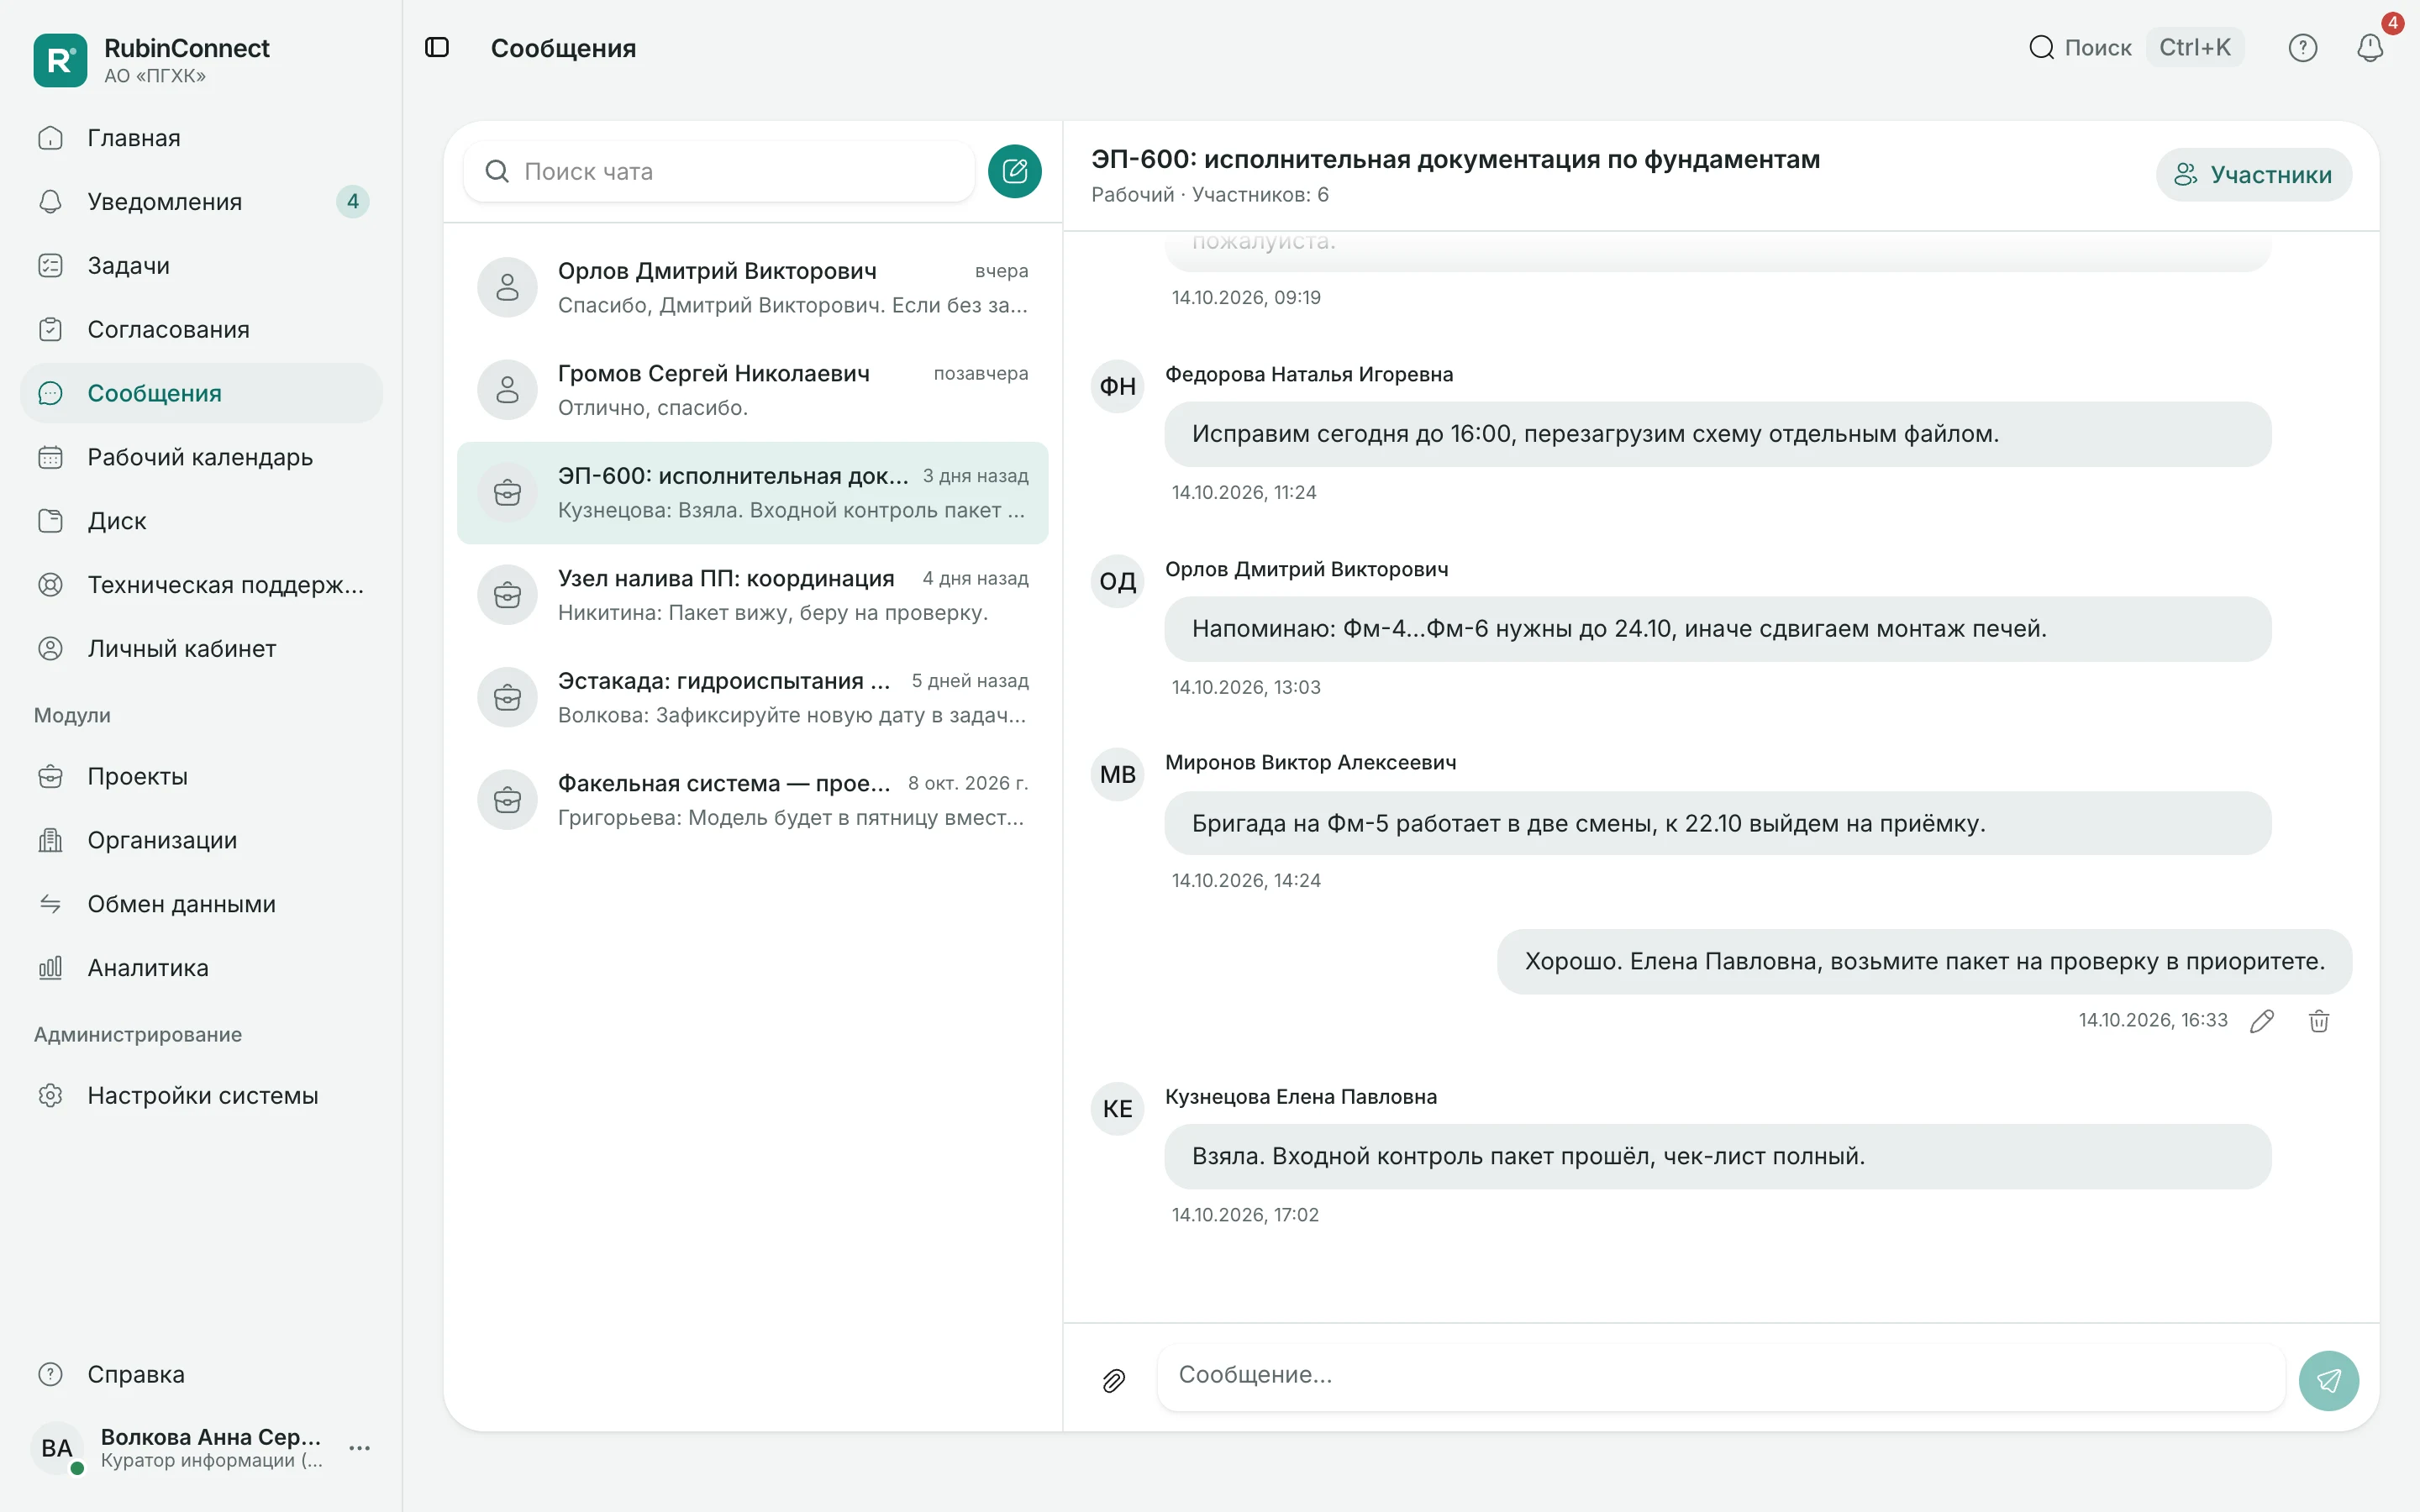The height and width of the screenshot is (1512, 2420).
Task: Open Задачи section
Action: click(x=201, y=265)
